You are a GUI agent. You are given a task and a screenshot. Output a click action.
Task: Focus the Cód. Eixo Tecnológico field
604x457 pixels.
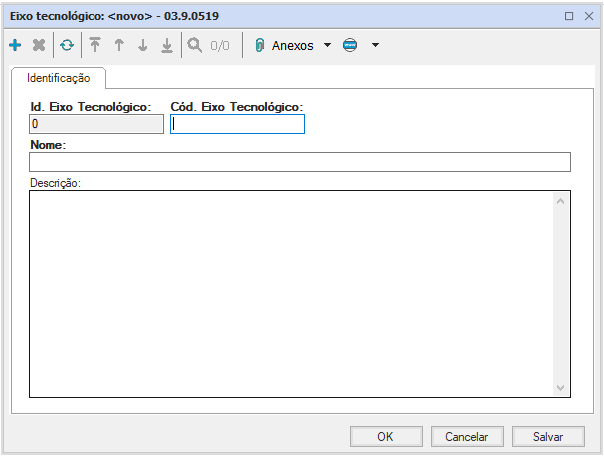coord(237,124)
